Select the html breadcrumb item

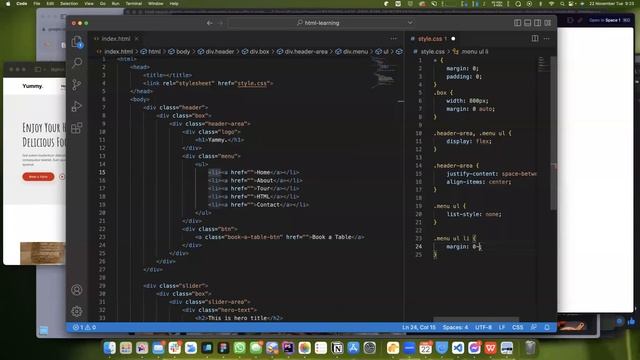tap(151, 51)
